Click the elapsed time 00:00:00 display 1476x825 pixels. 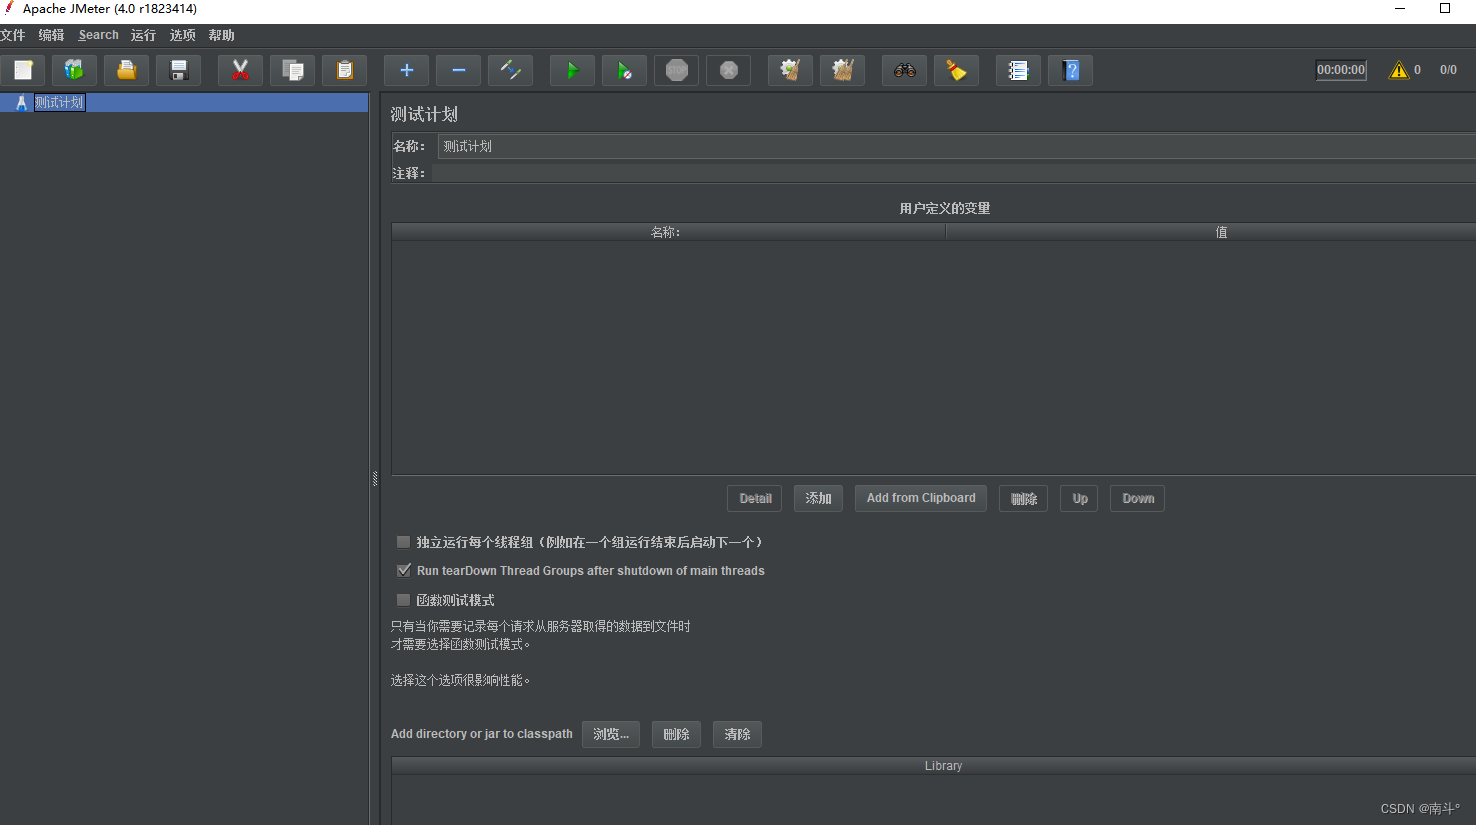(x=1341, y=70)
